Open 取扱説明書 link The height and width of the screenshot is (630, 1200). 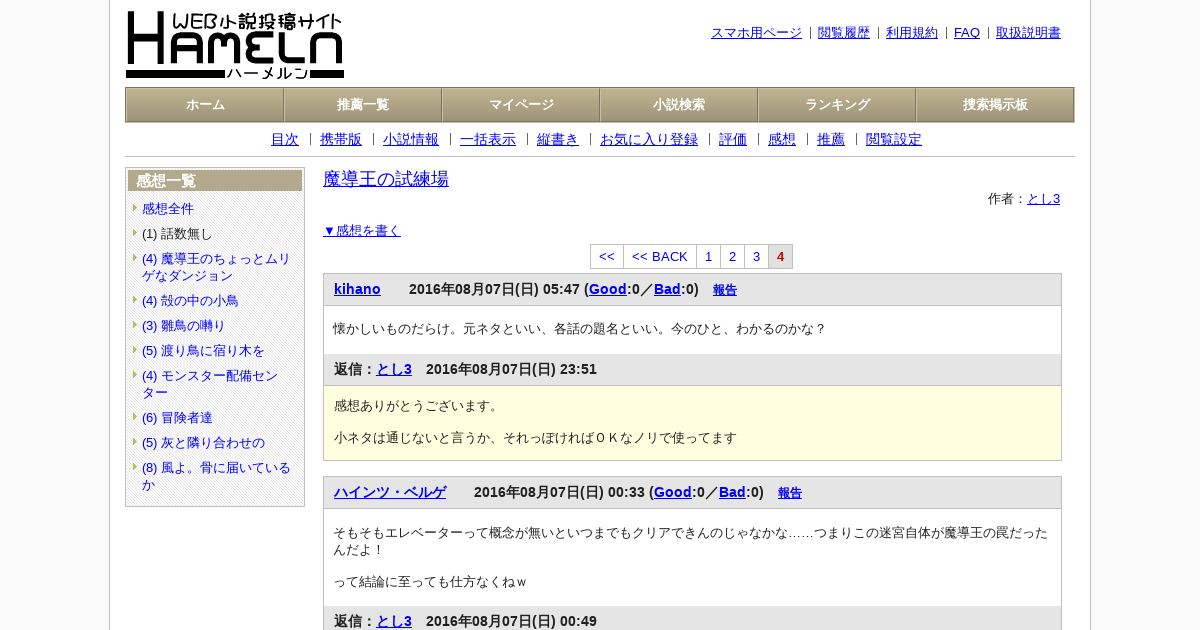[x=1028, y=33]
